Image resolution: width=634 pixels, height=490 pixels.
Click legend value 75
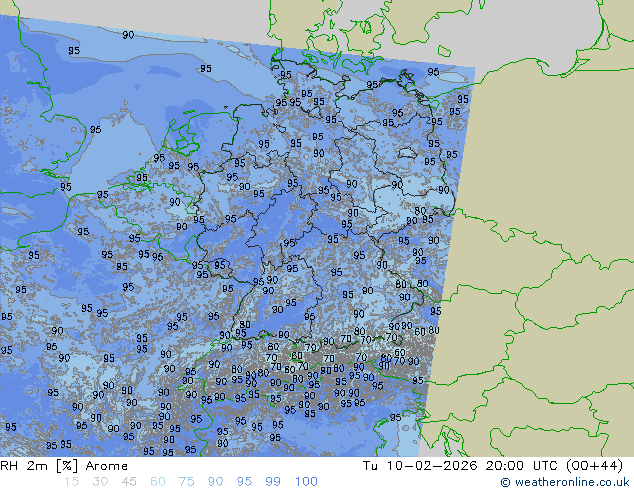click(x=186, y=482)
